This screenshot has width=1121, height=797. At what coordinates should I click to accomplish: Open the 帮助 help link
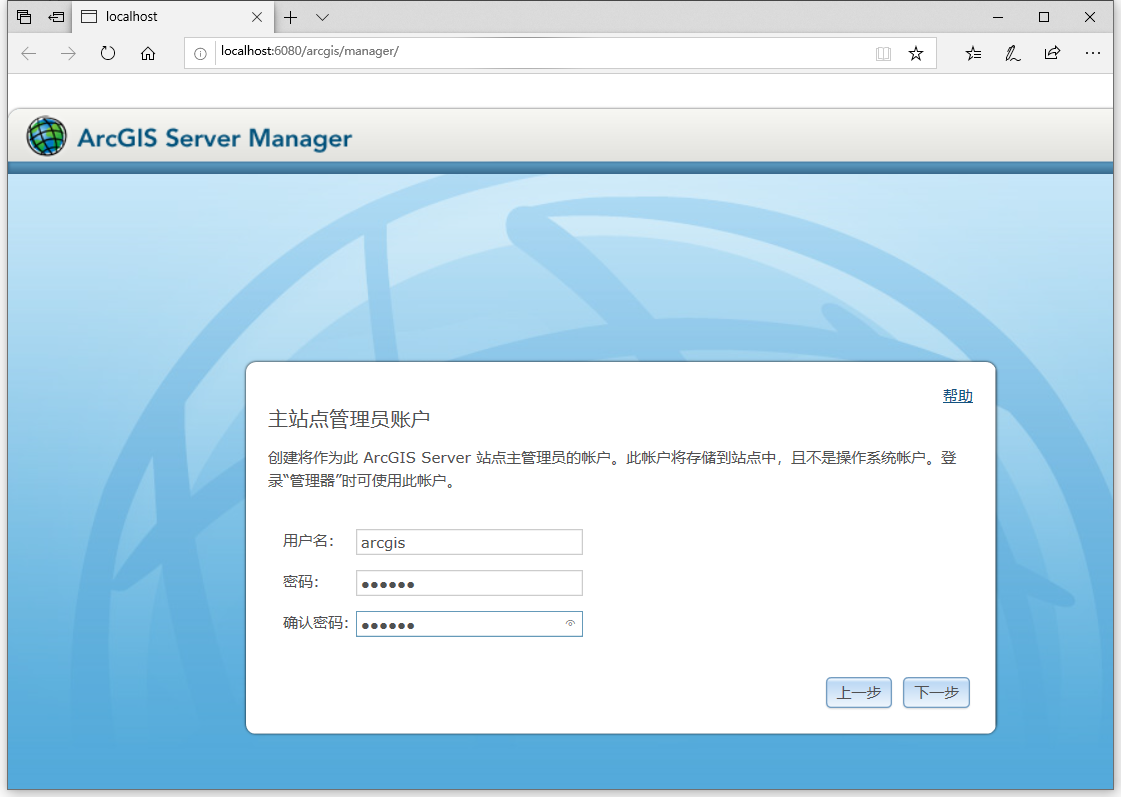pos(958,396)
